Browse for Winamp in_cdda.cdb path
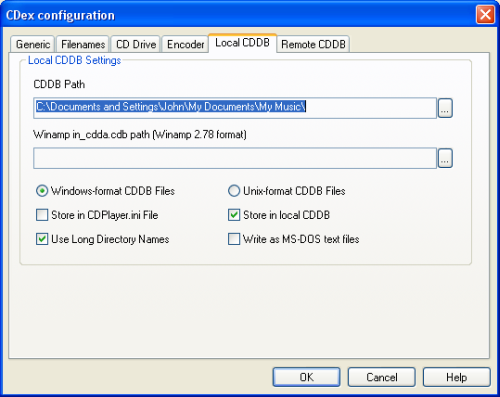The height and width of the screenshot is (397, 500). [x=445, y=158]
